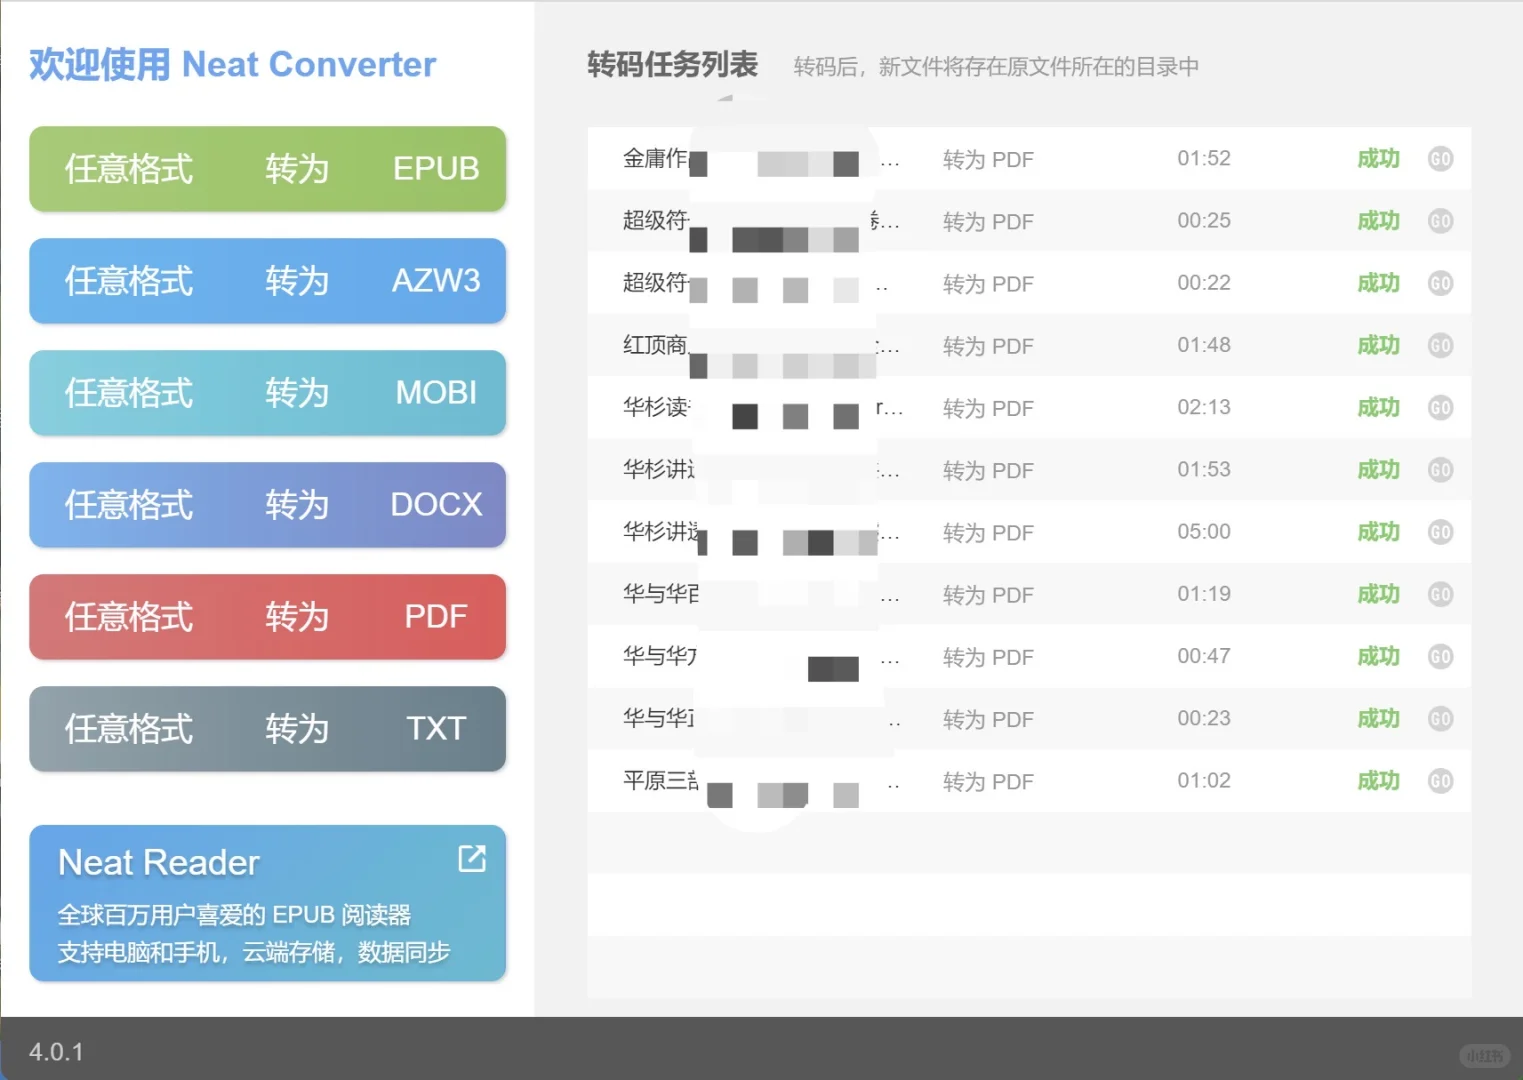The width and height of the screenshot is (1523, 1080).
Task: Click the 01:19 duration value
Action: (x=1204, y=594)
